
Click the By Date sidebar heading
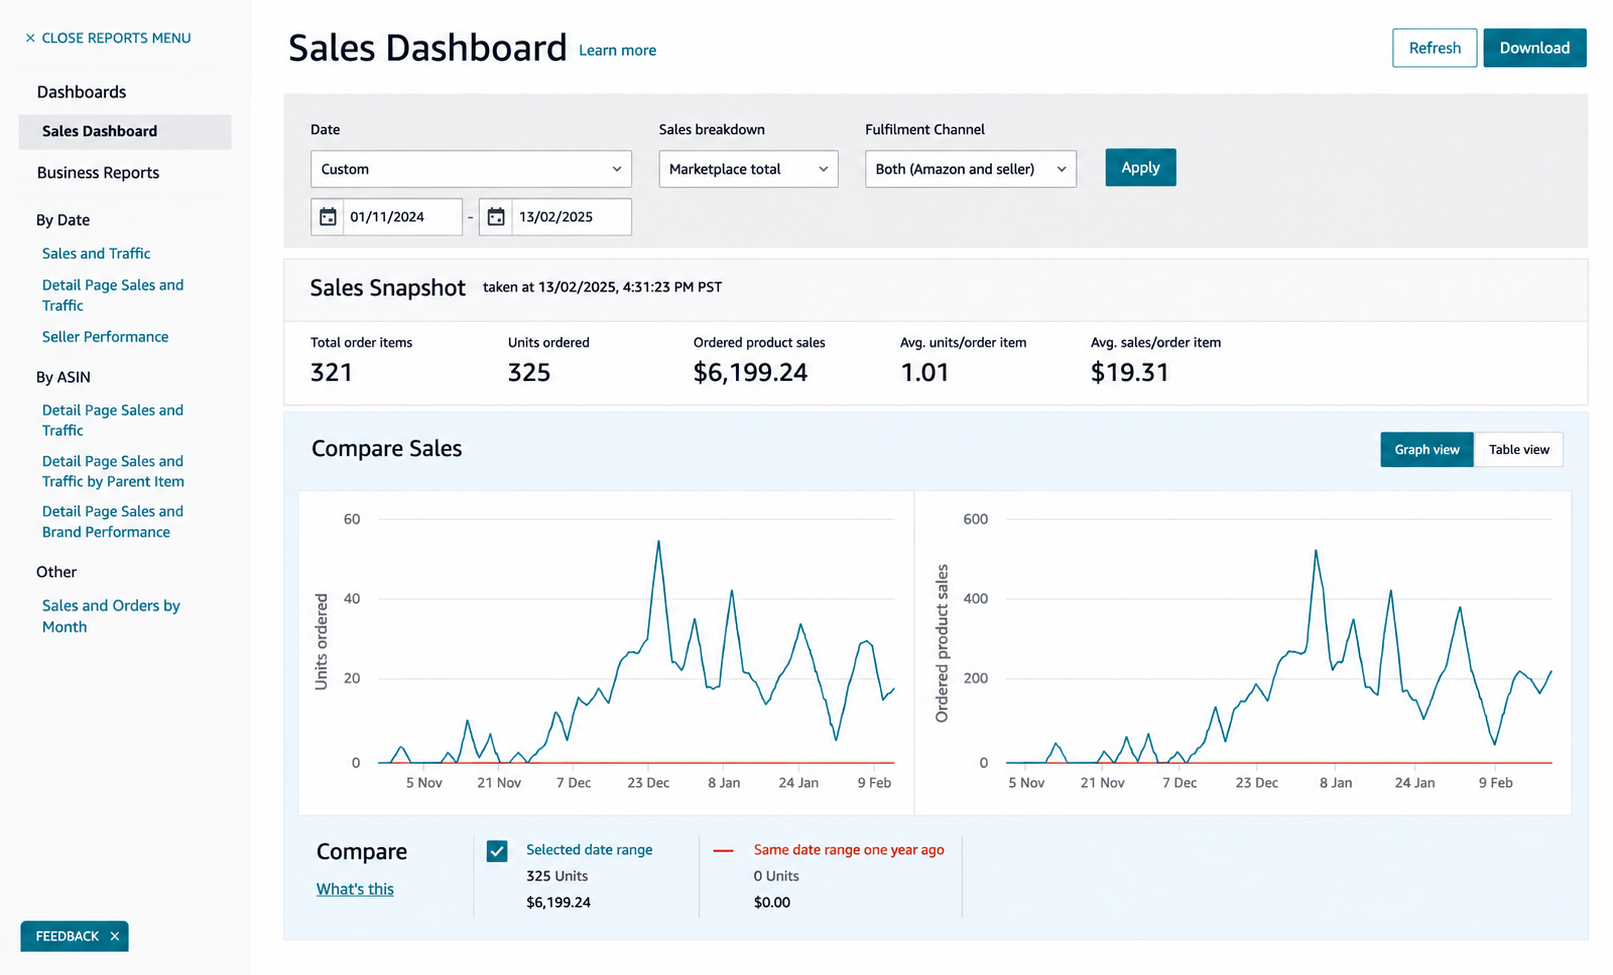tap(63, 220)
